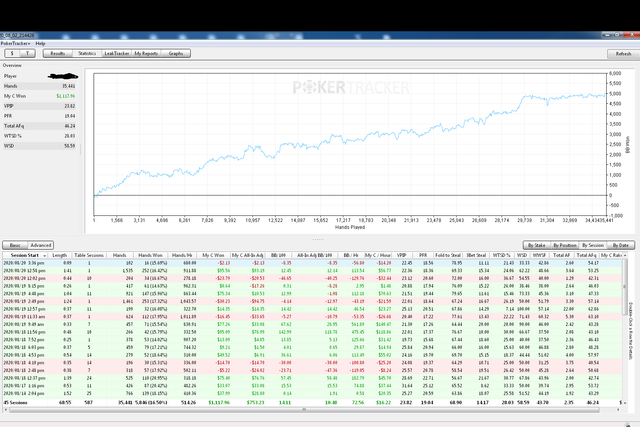The width and height of the screenshot is (640, 427).
Task: Open the Help menu
Action: tap(40, 43)
